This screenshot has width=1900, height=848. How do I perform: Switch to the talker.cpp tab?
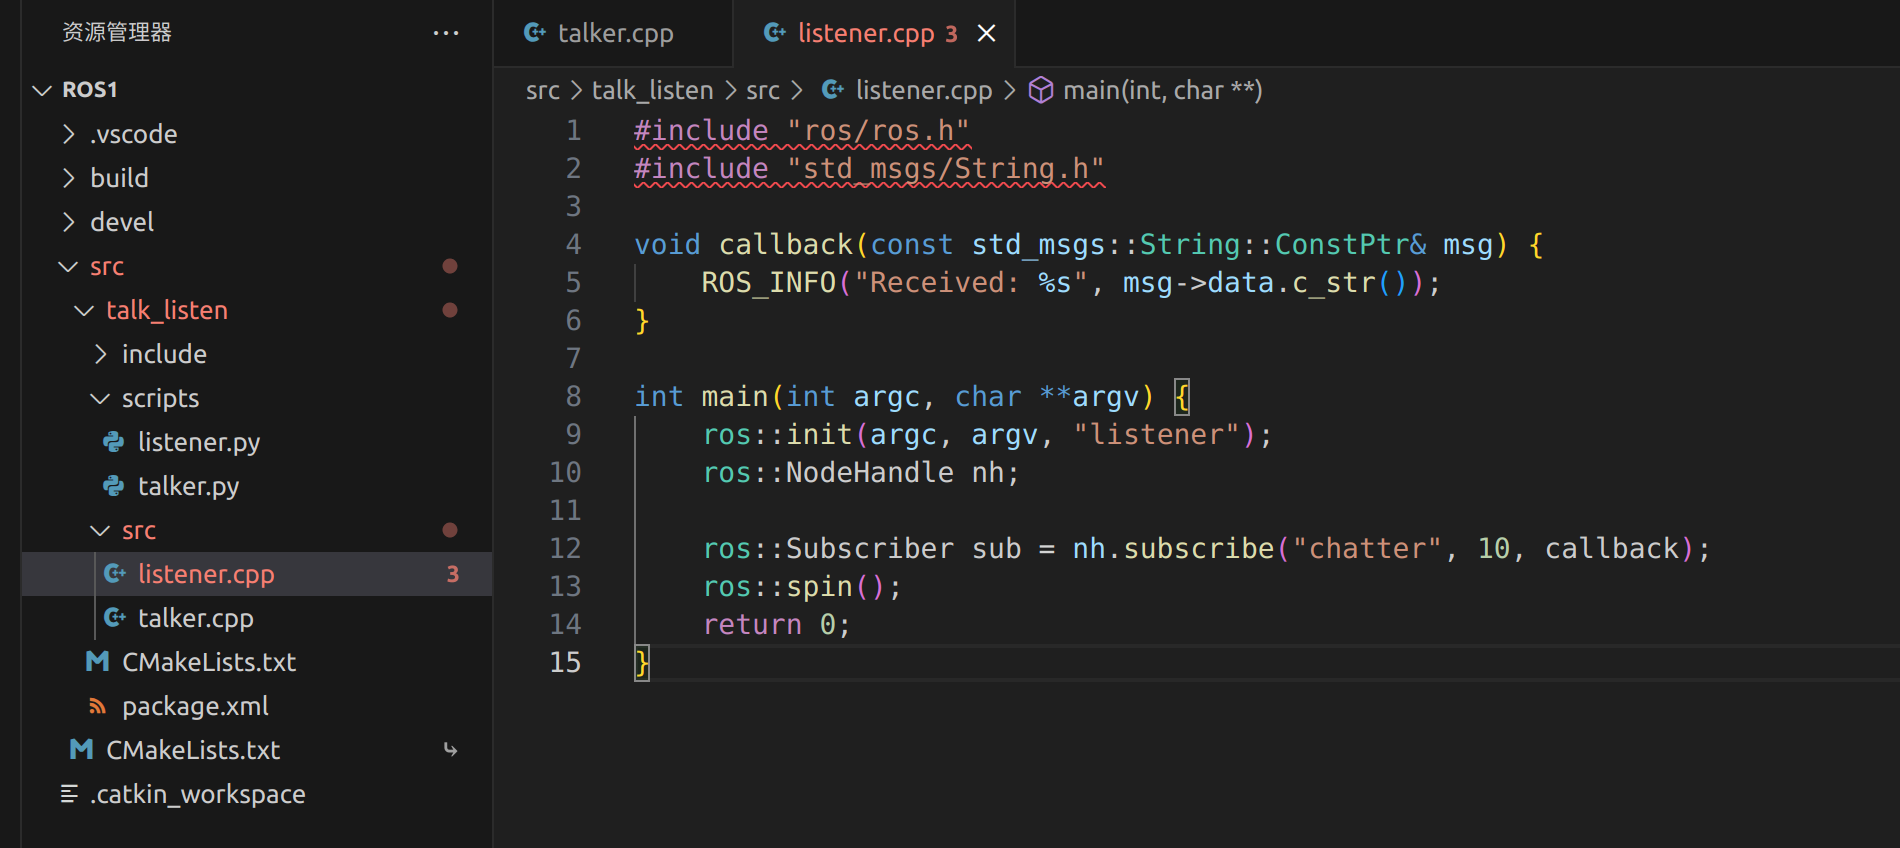pyautogui.click(x=614, y=33)
